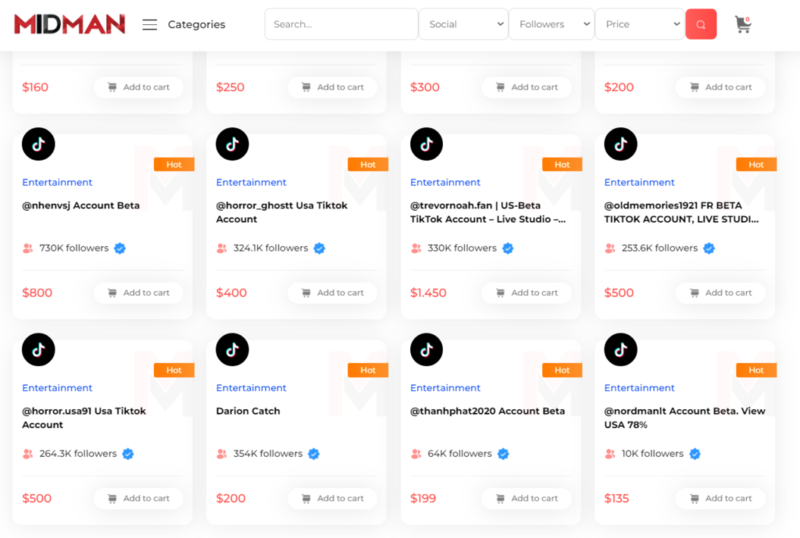The width and height of the screenshot is (800, 538).
Task: Click Entertainment category on @trevornoah.fan card
Action: [x=445, y=182]
